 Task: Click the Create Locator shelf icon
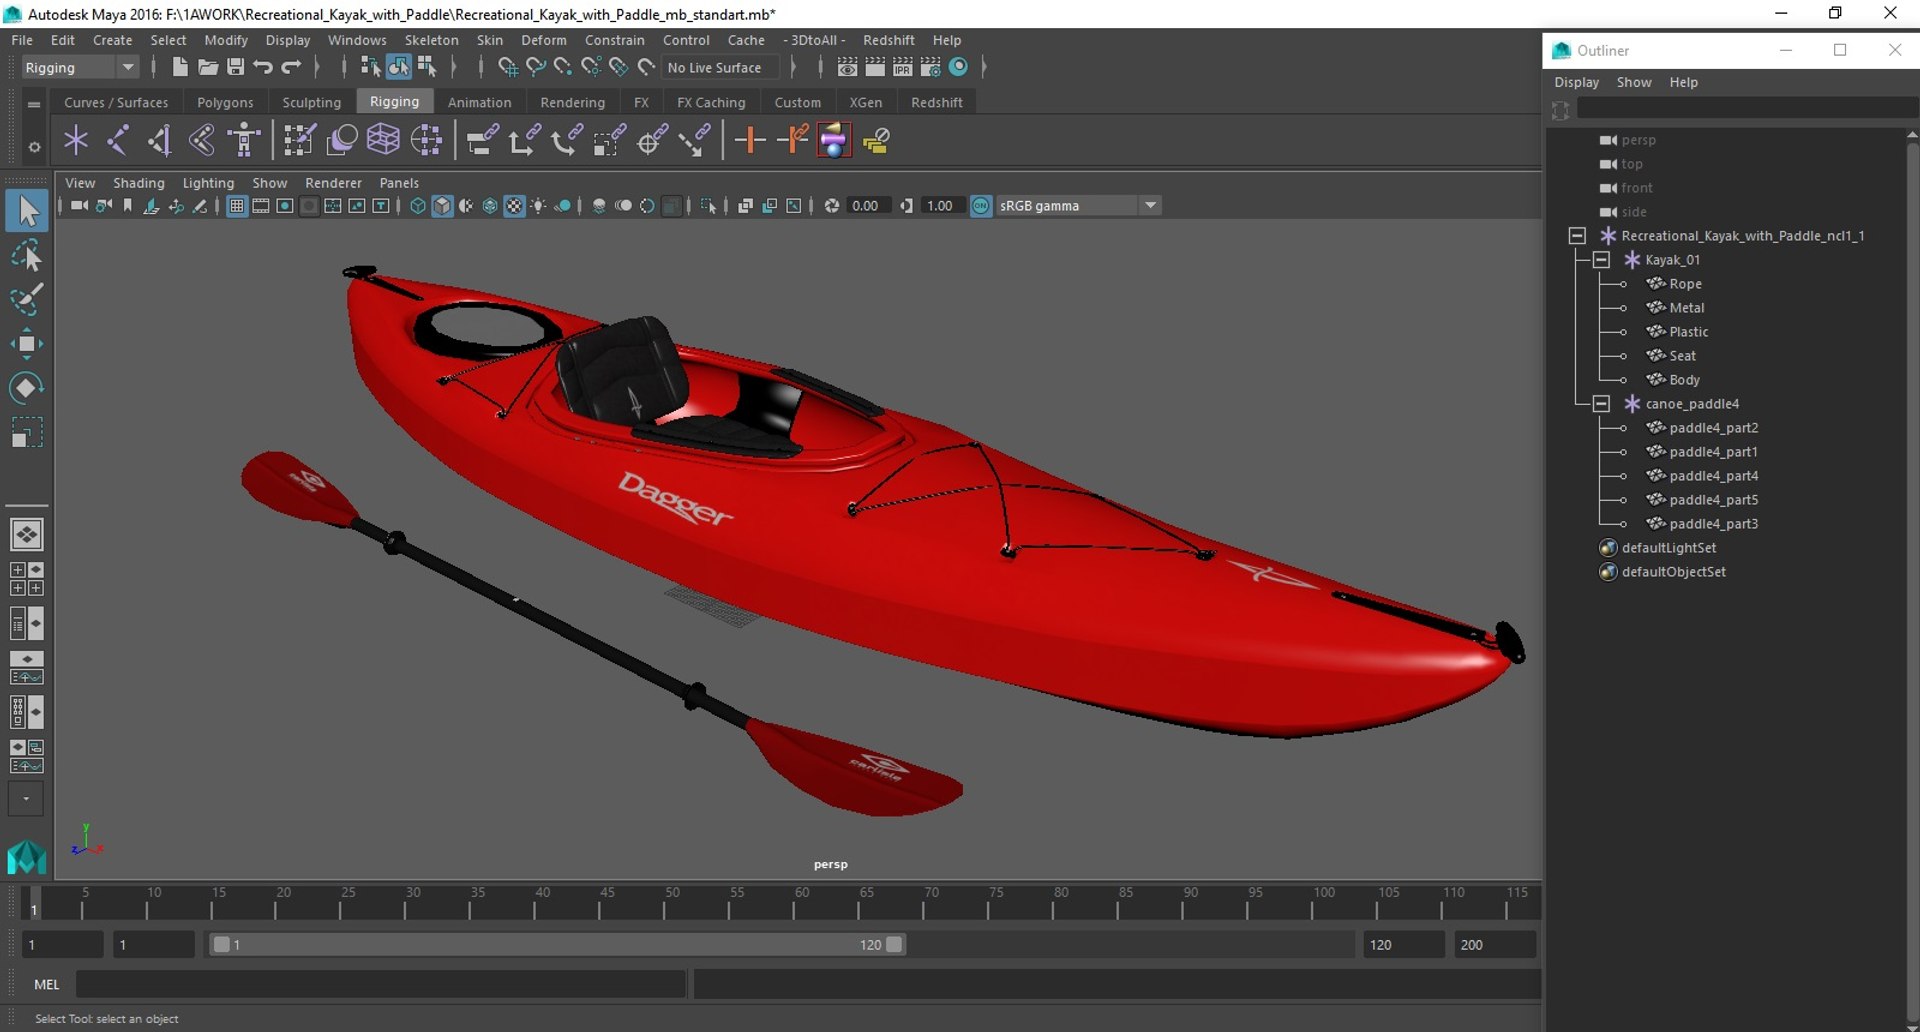[76, 140]
